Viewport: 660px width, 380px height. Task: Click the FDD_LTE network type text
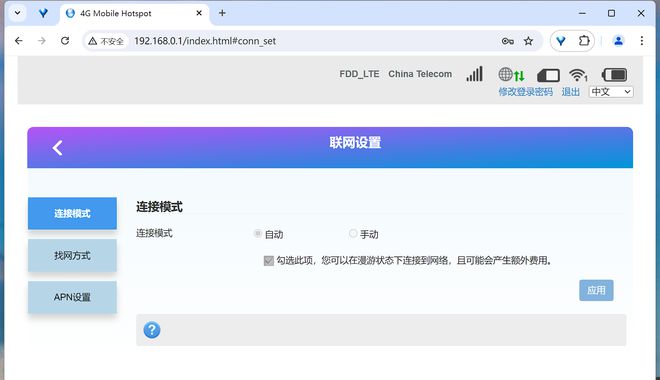[359, 74]
